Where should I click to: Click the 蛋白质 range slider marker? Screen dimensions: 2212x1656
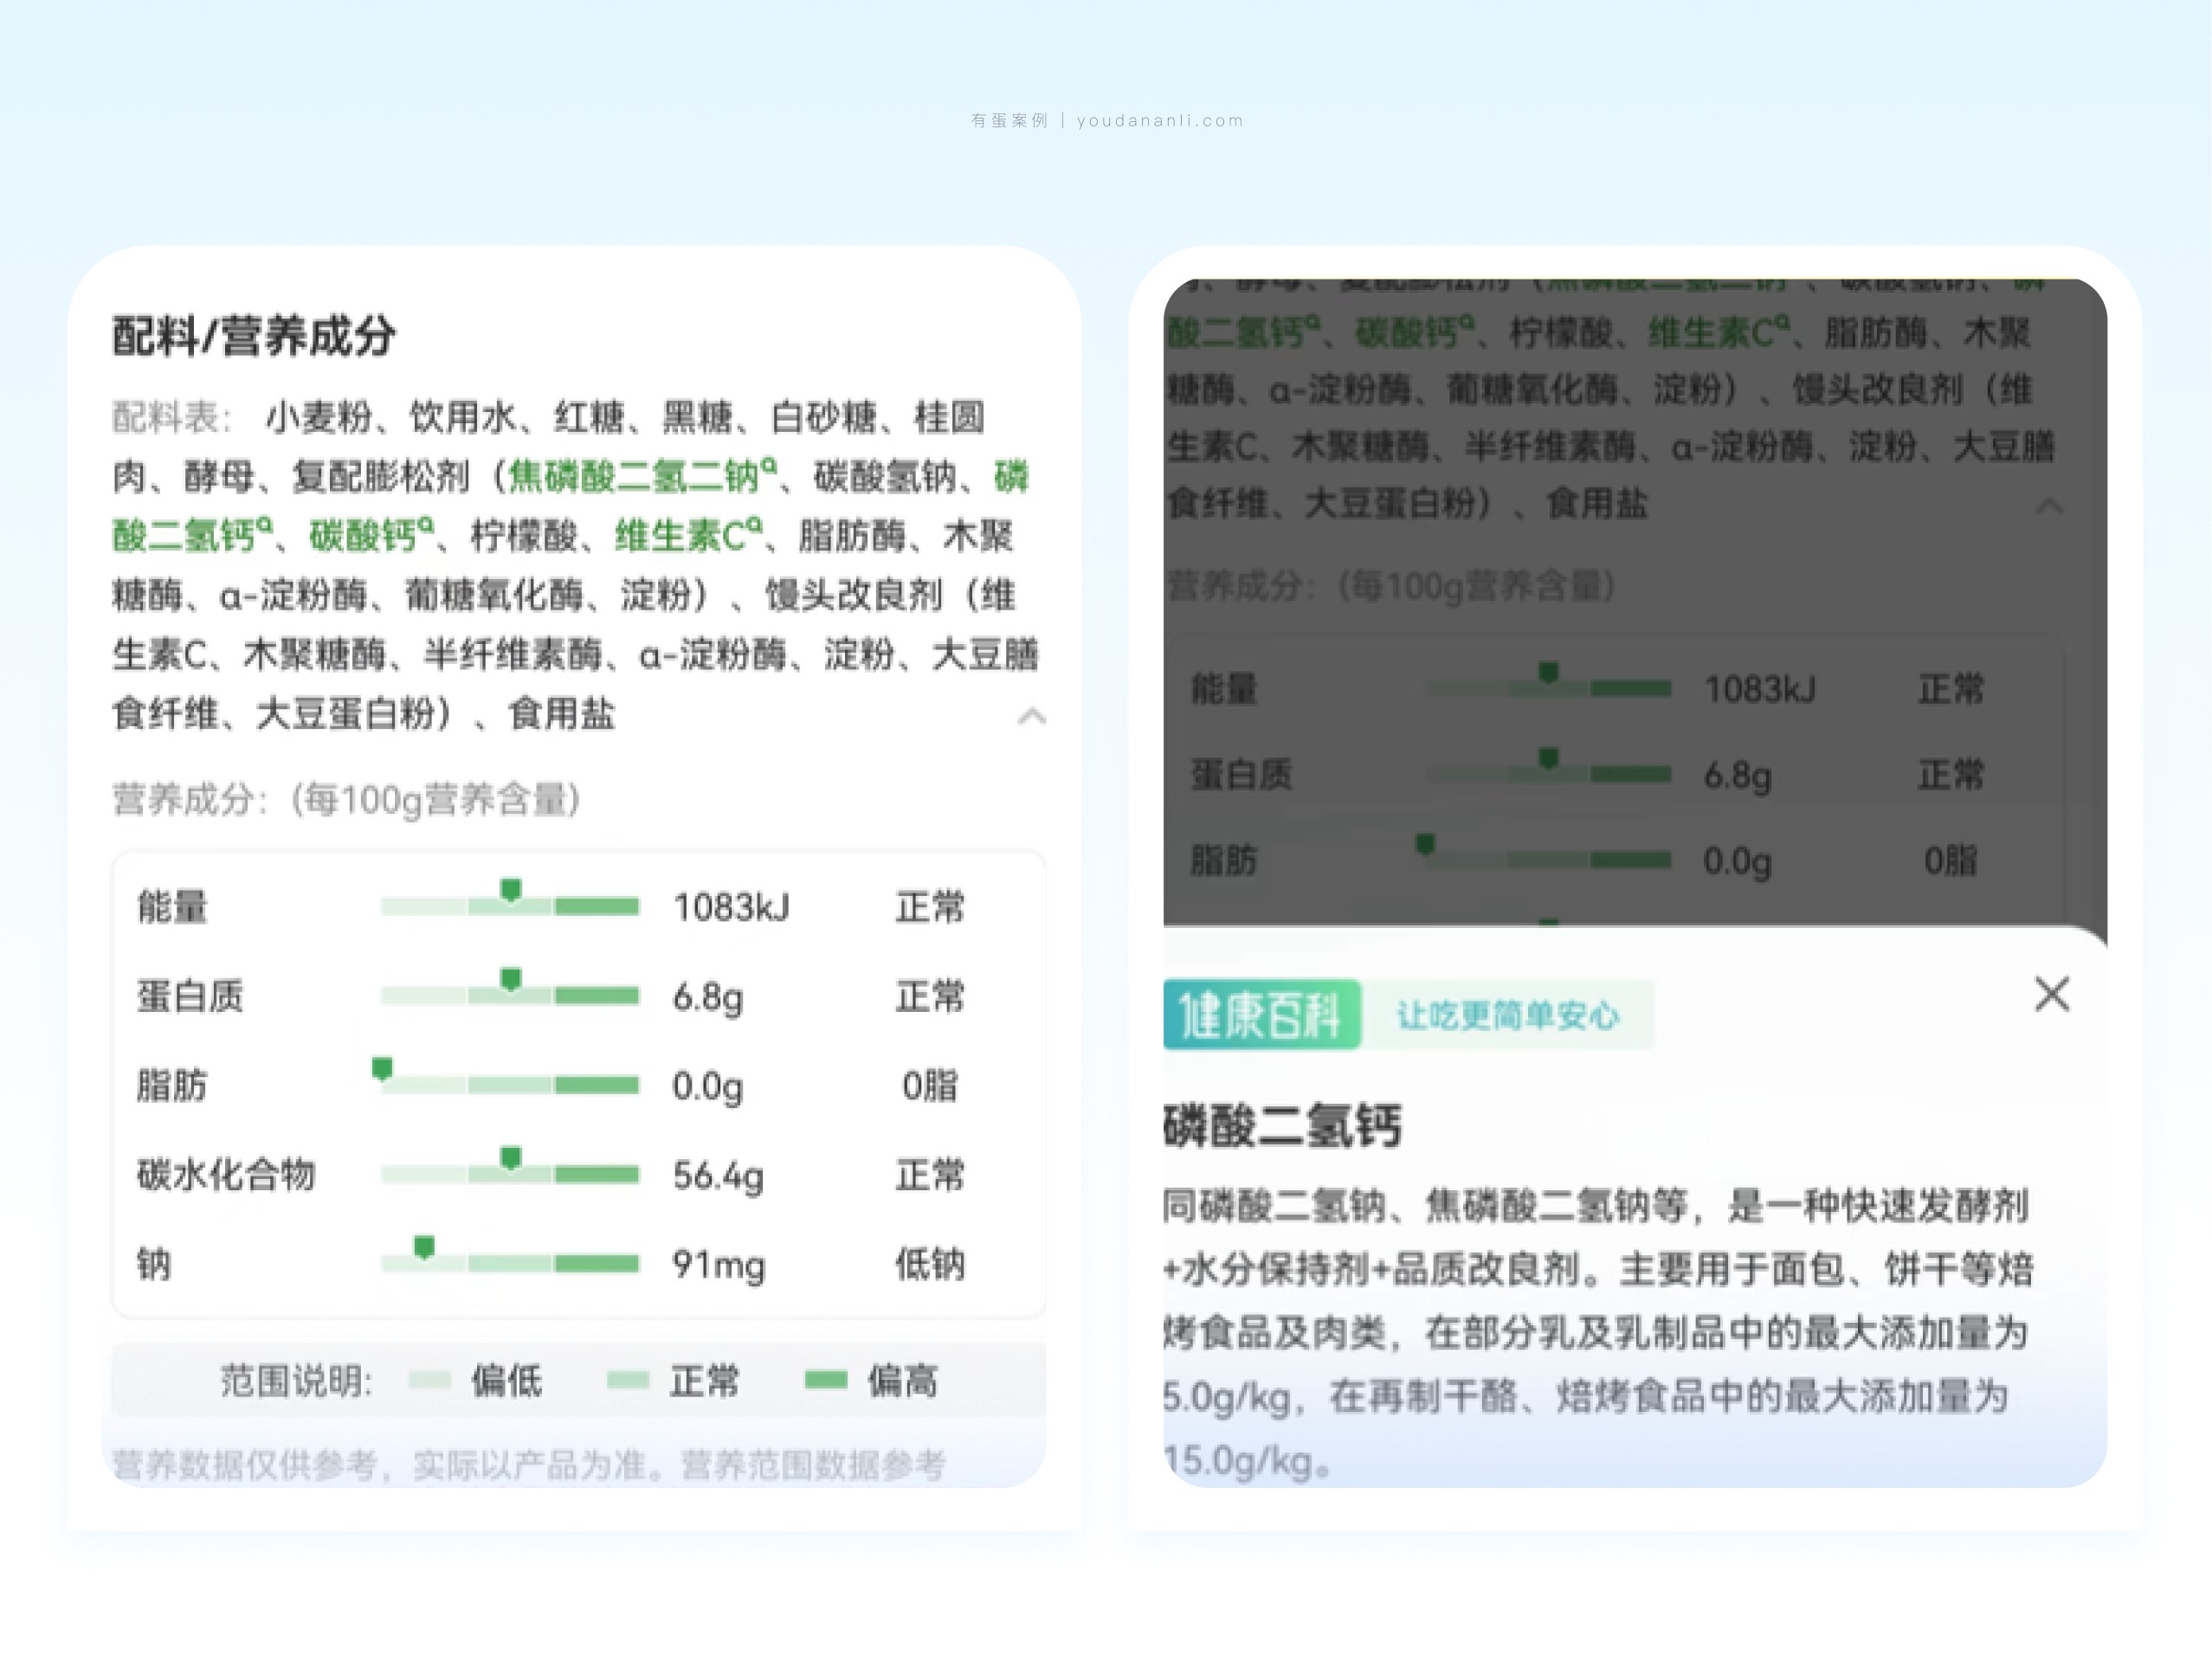pyautogui.click(x=511, y=978)
